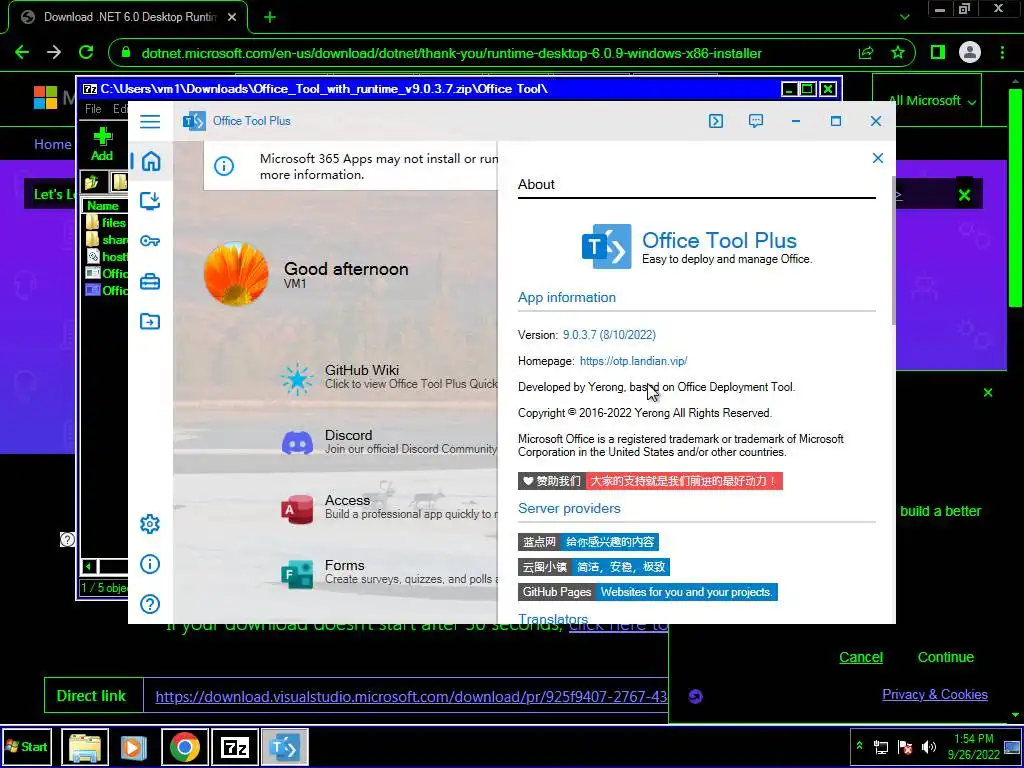Click the browser page vertical scrollbar
This screenshot has height=768, width=1024.
(x=1016, y=196)
